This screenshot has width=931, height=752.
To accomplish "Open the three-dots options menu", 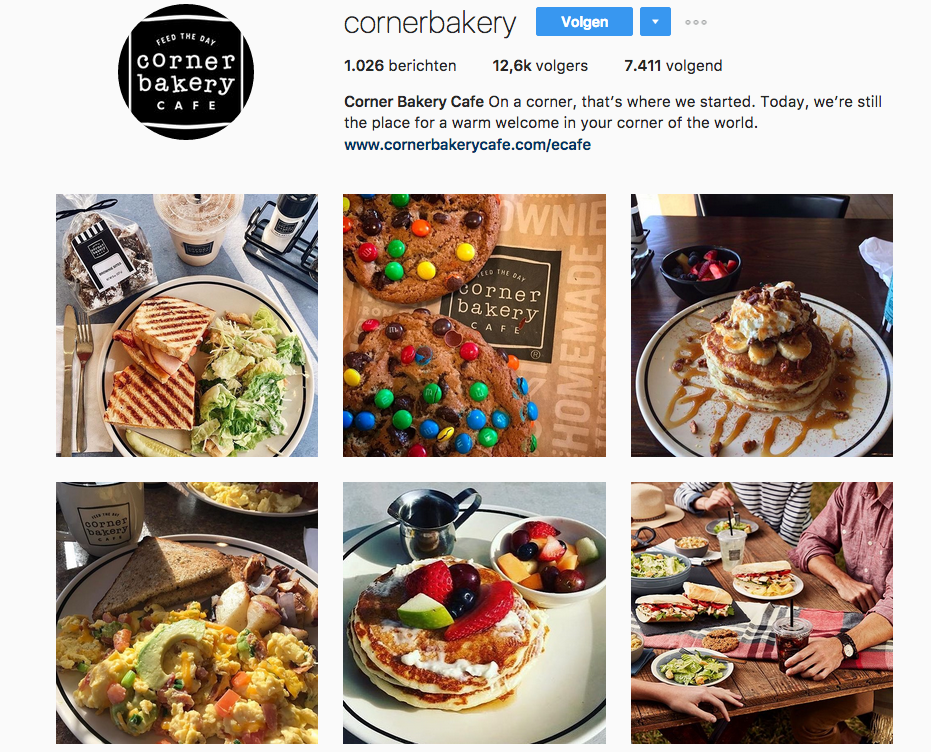I will (x=695, y=23).
